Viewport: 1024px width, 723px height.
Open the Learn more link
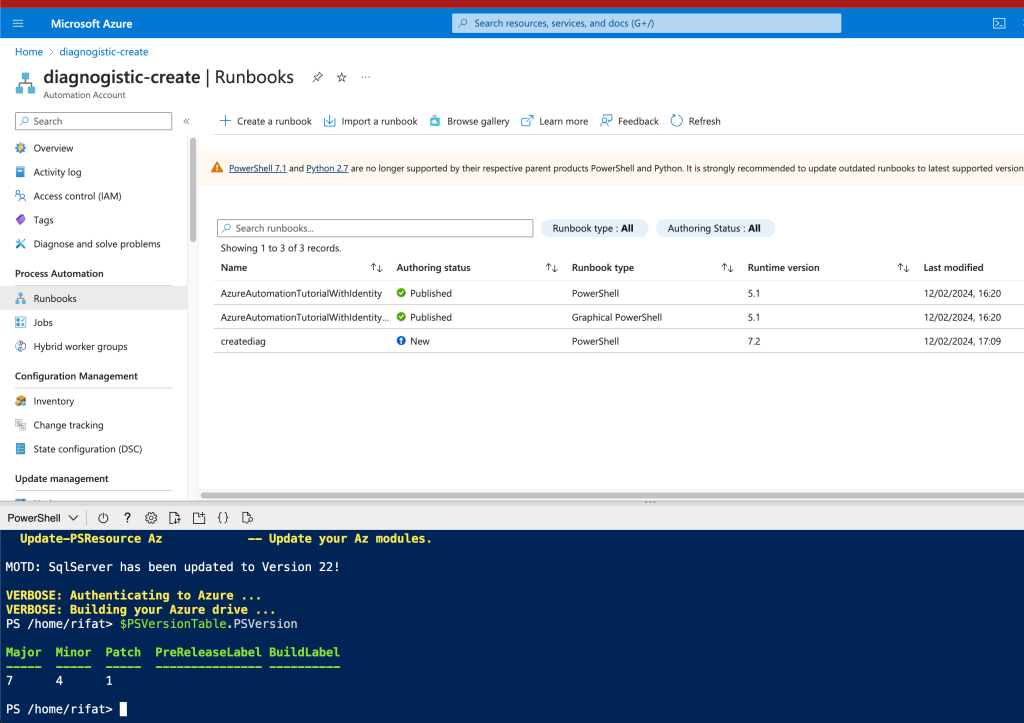(554, 121)
